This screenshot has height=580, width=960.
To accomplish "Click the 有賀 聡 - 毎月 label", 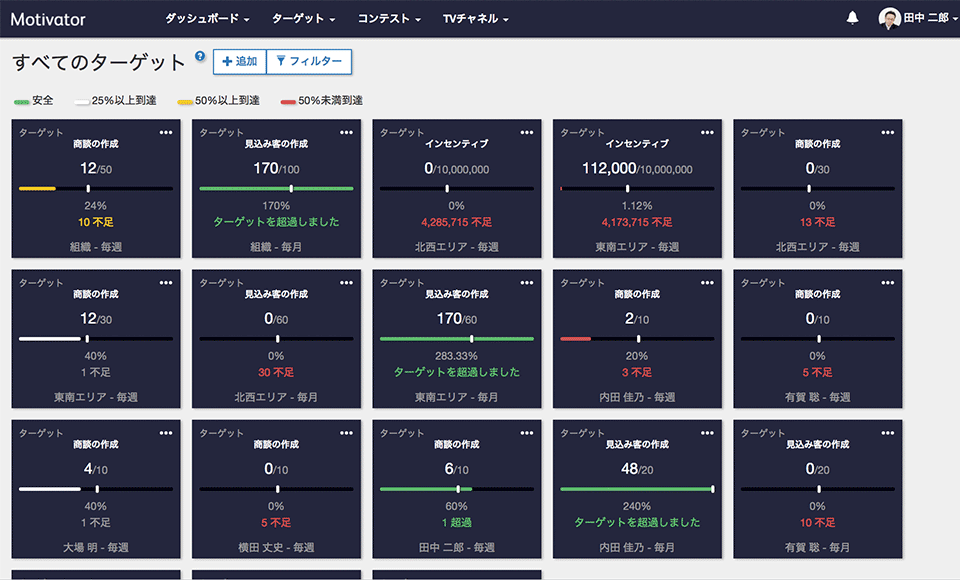I will point(817,548).
